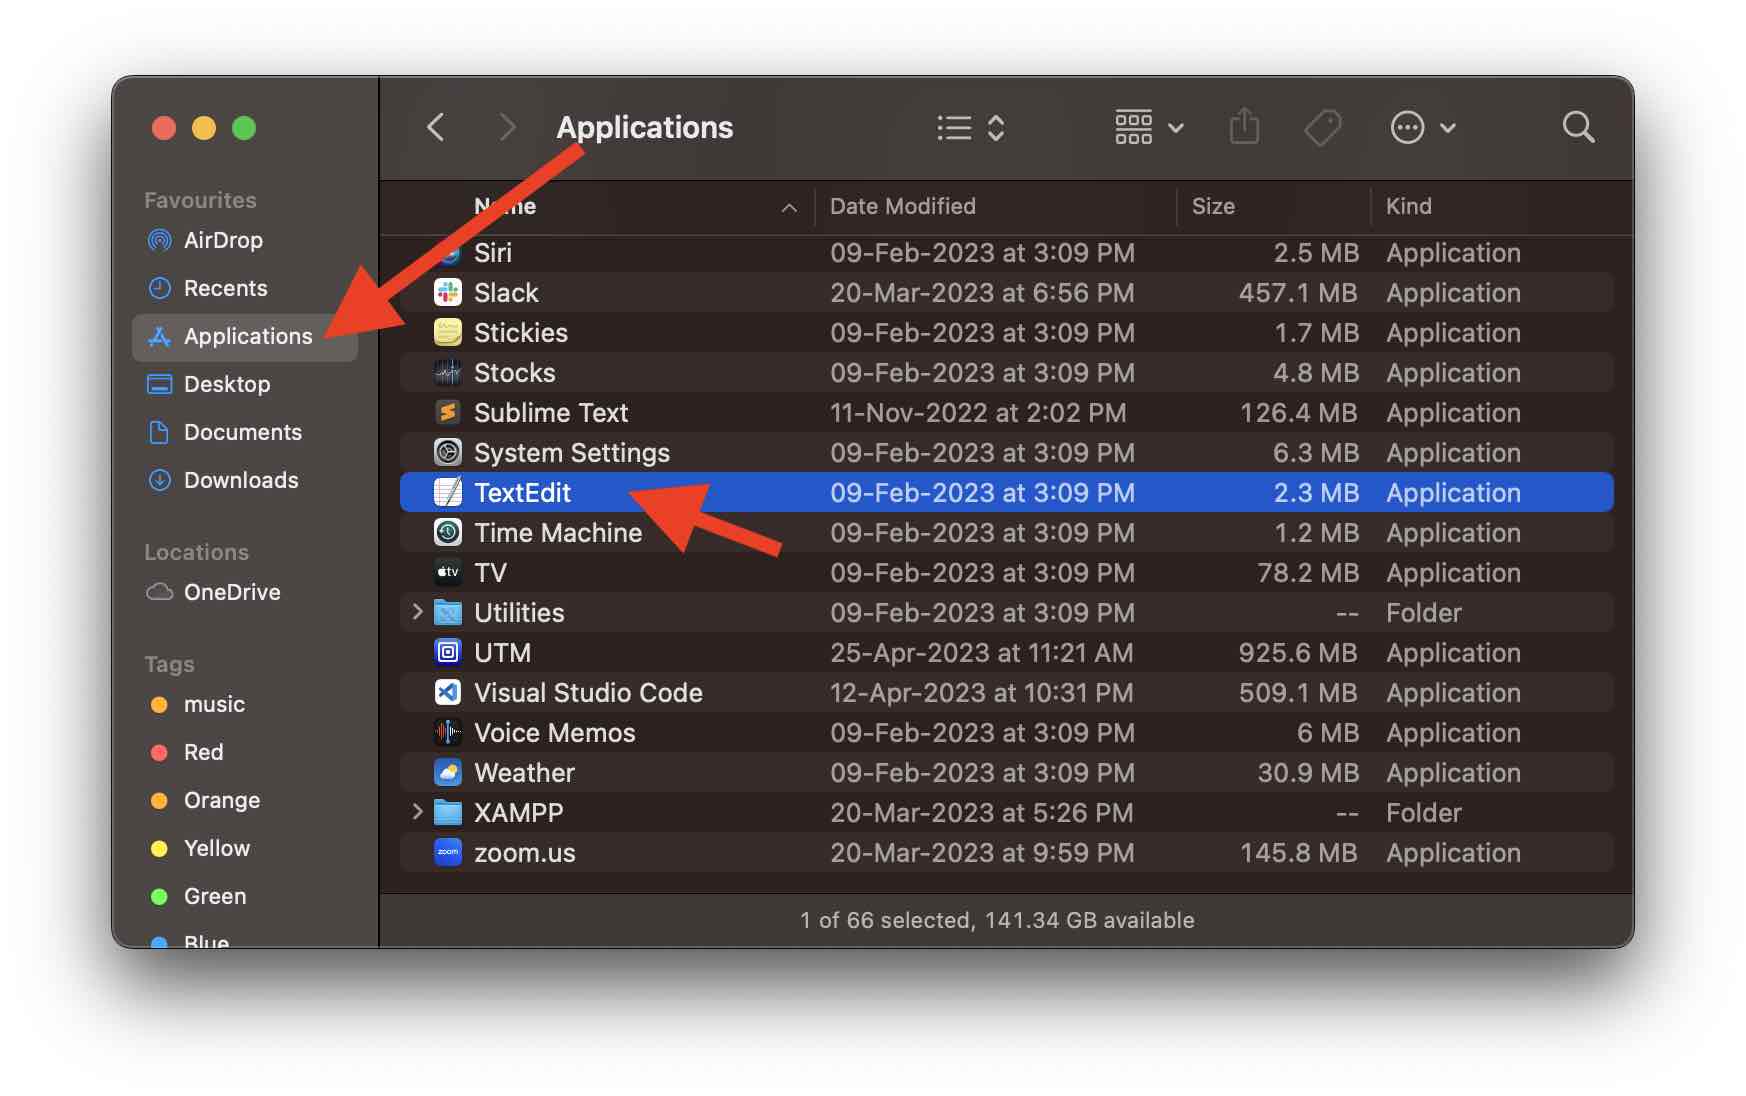Expand the XAMPP folder
Image resolution: width=1746 pixels, height=1096 pixels.
point(417,813)
